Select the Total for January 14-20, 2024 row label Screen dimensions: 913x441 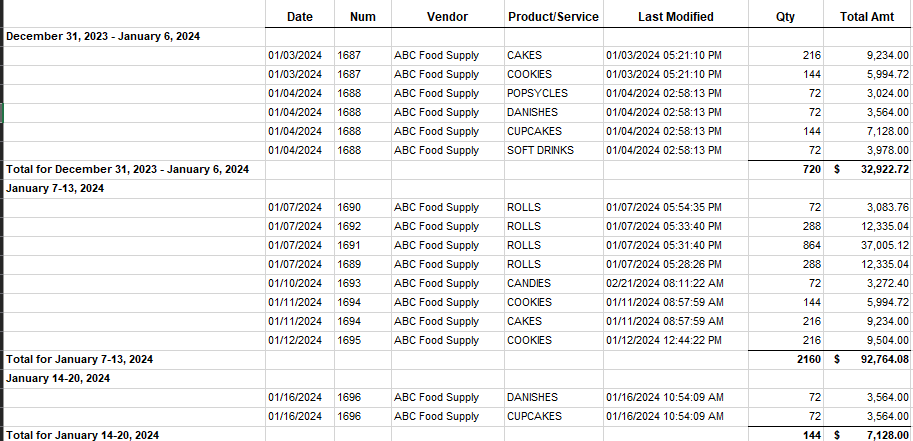pyautogui.click(x=83, y=435)
